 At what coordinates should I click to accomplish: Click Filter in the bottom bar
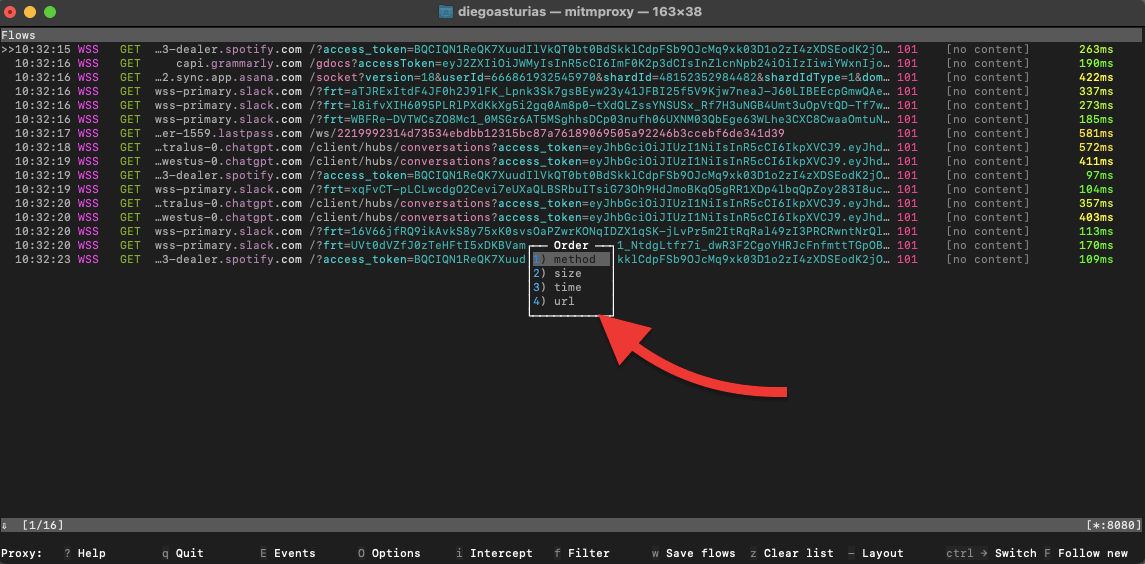(x=582, y=553)
